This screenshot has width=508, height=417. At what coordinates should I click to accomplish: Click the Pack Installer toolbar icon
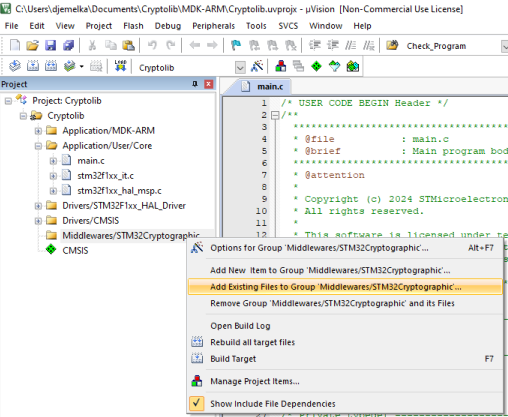[353, 66]
